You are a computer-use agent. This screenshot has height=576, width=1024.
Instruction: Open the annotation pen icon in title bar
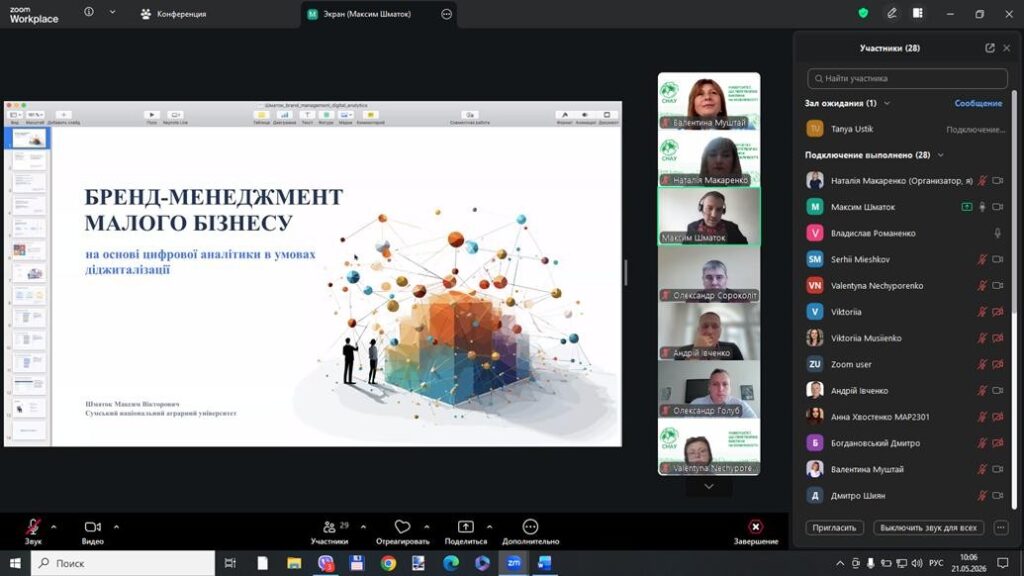coord(891,12)
